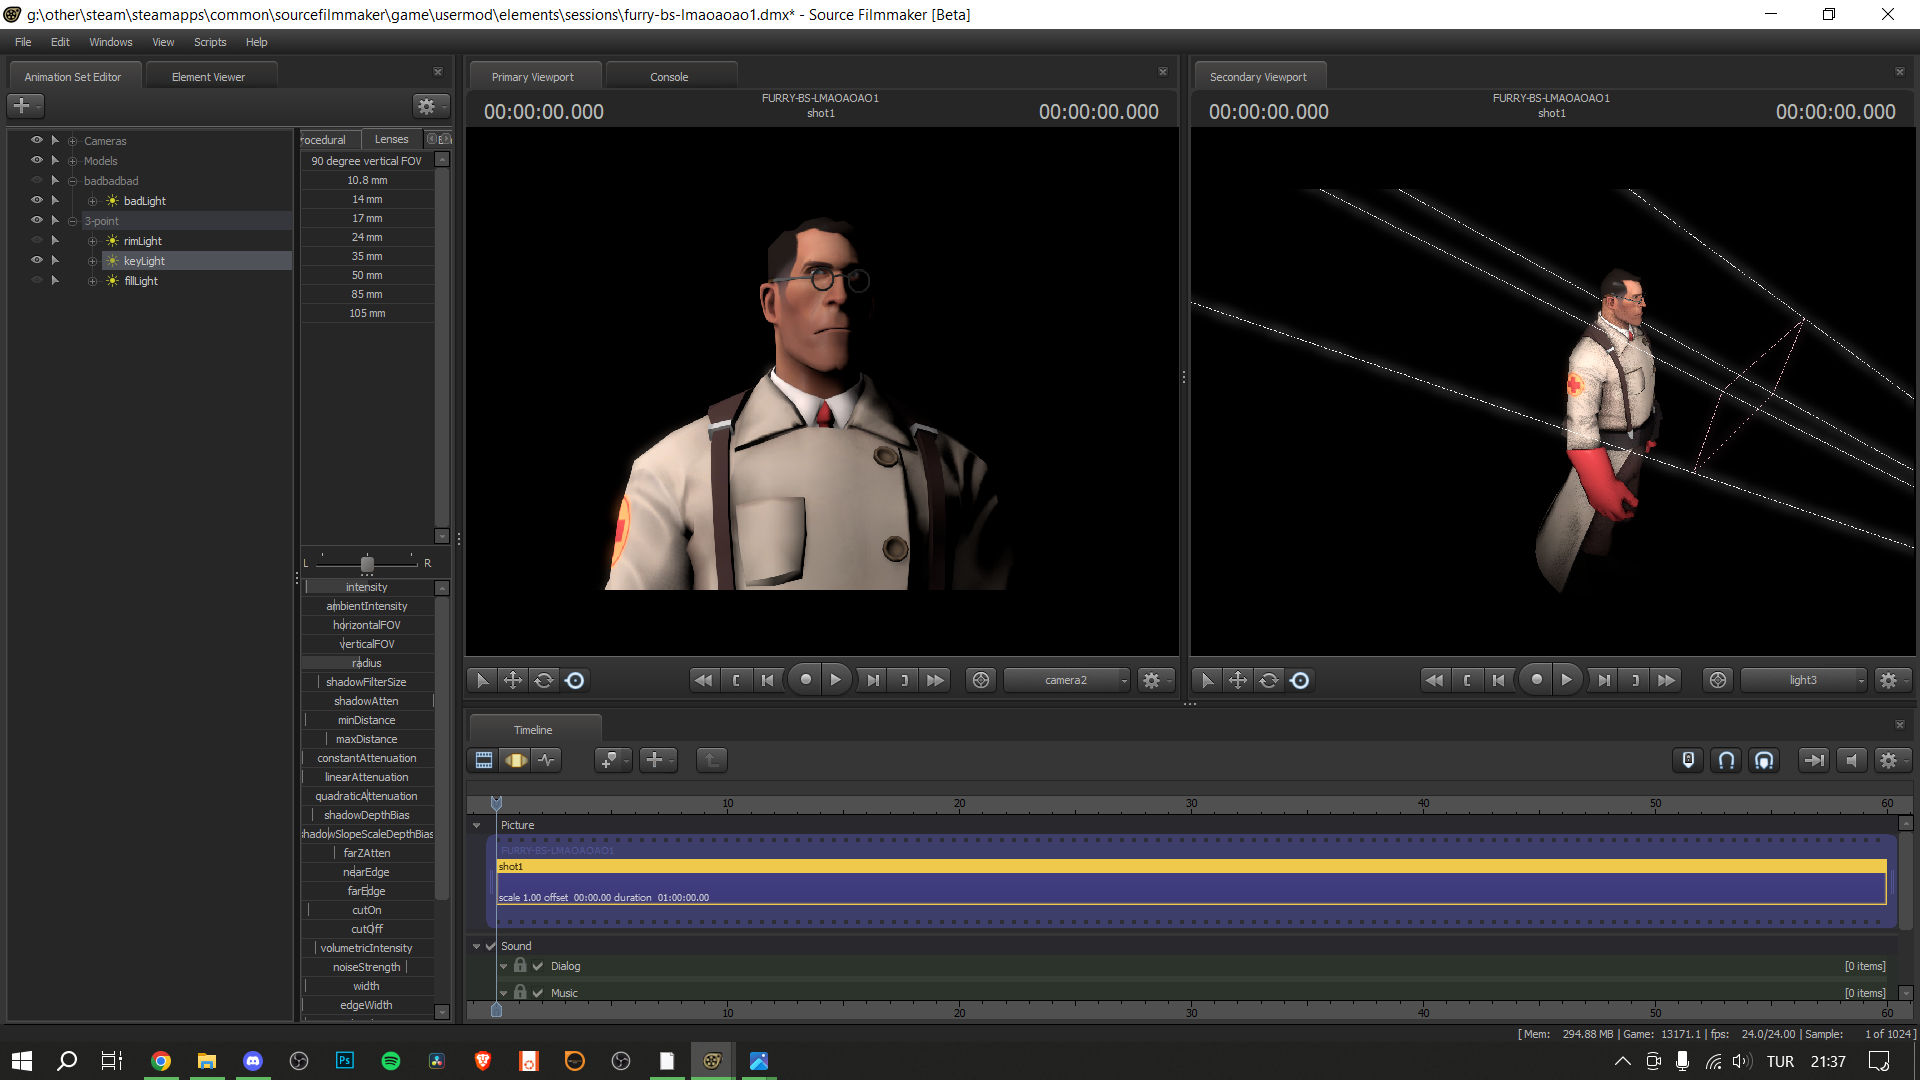1920x1080 pixels.
Task: Open the Scripts menu
Action: click(210, 42)
